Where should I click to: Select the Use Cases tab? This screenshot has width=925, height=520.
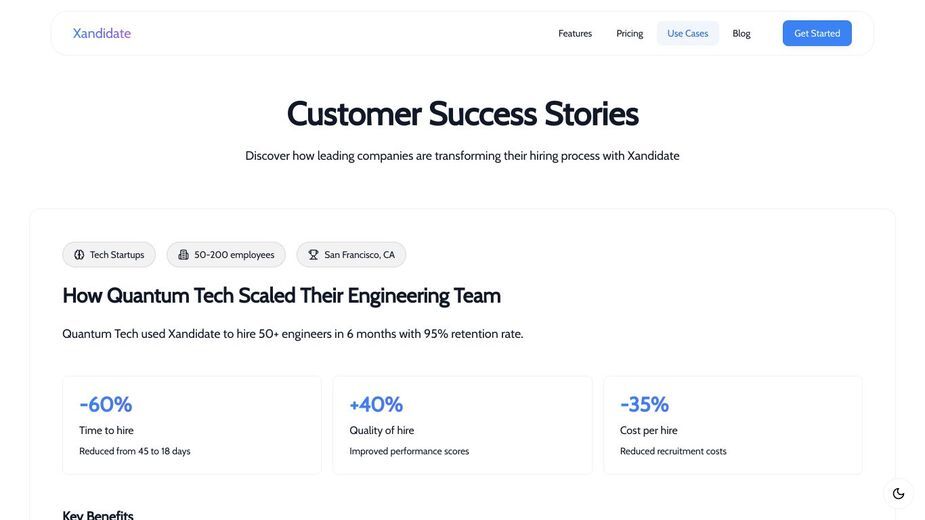687,33
